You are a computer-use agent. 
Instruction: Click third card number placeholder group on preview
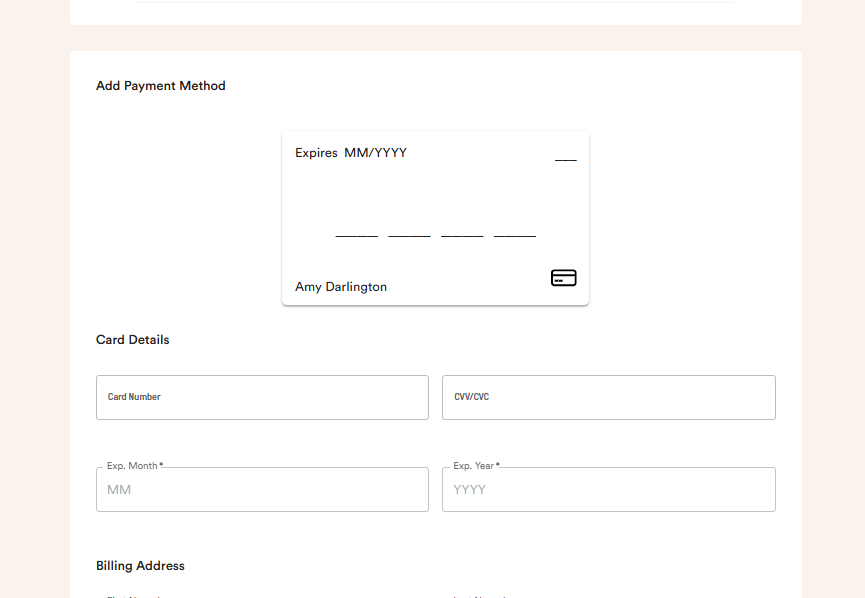click(462, 235)
